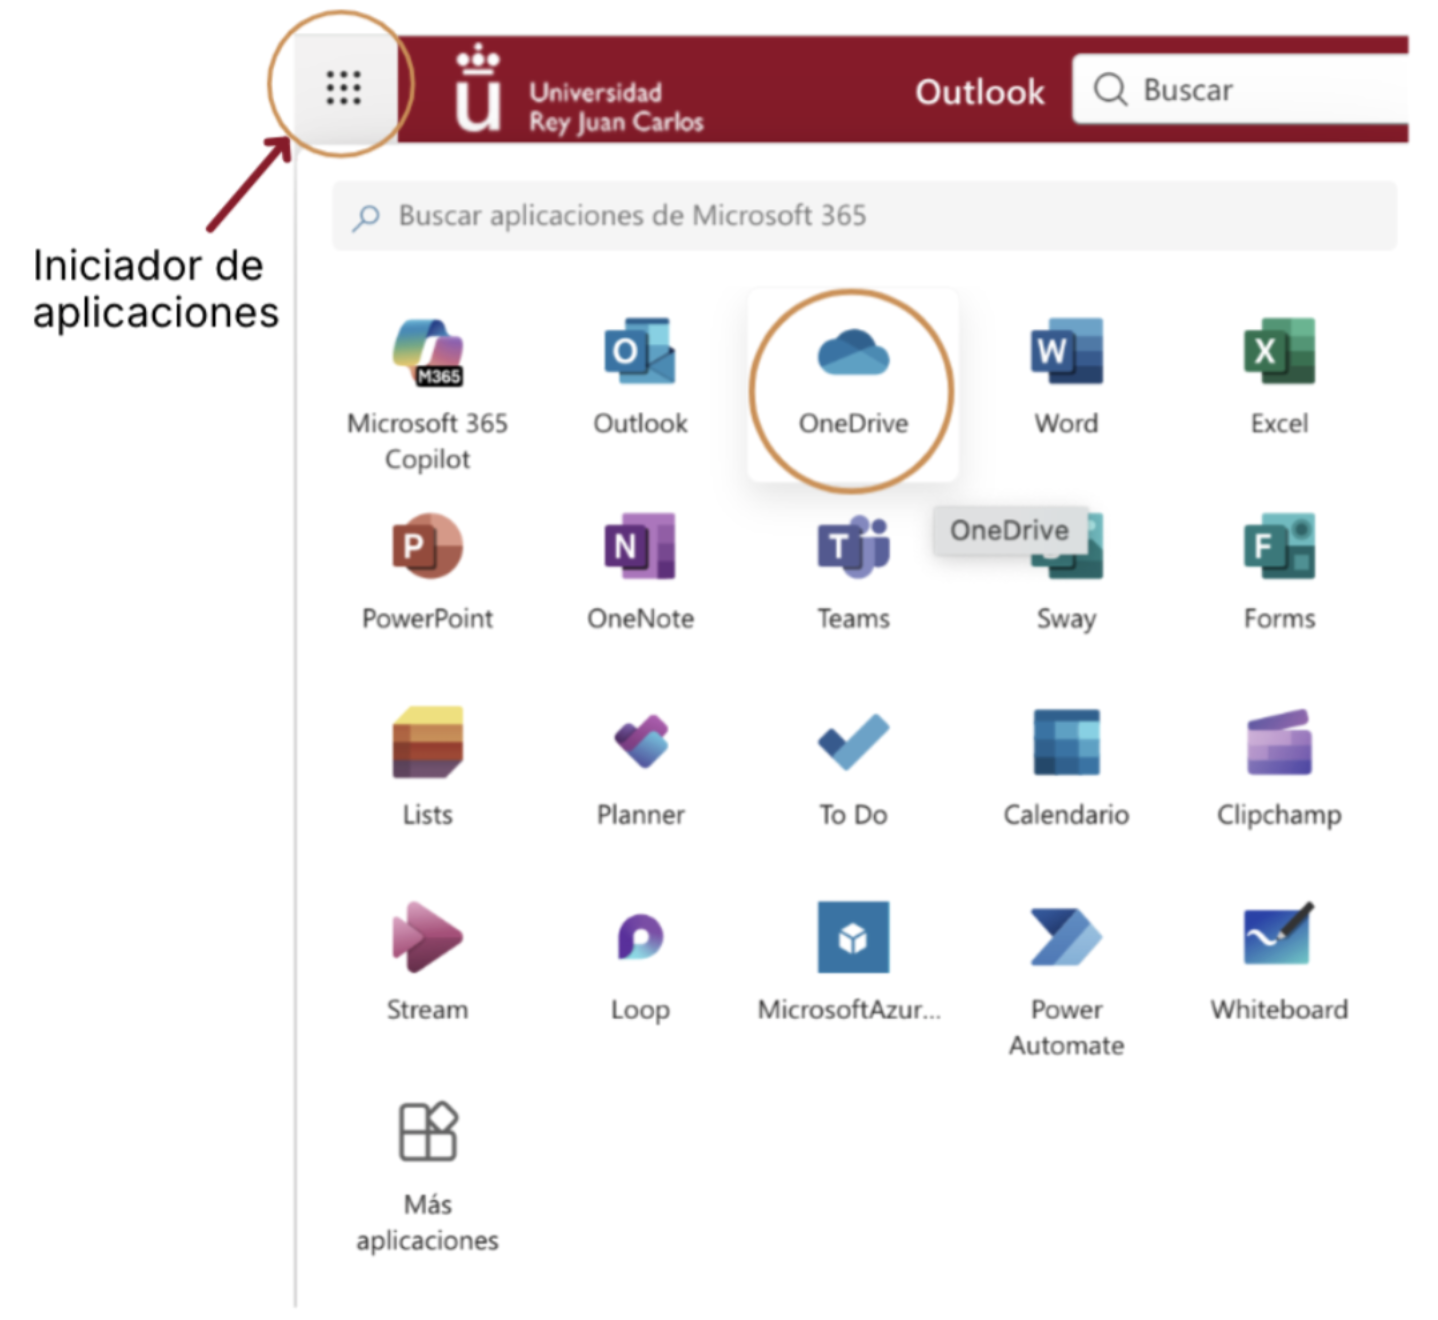The image size is (1438, 1320).
Task: Open the app launcher waffle icon
Action: 343,88
